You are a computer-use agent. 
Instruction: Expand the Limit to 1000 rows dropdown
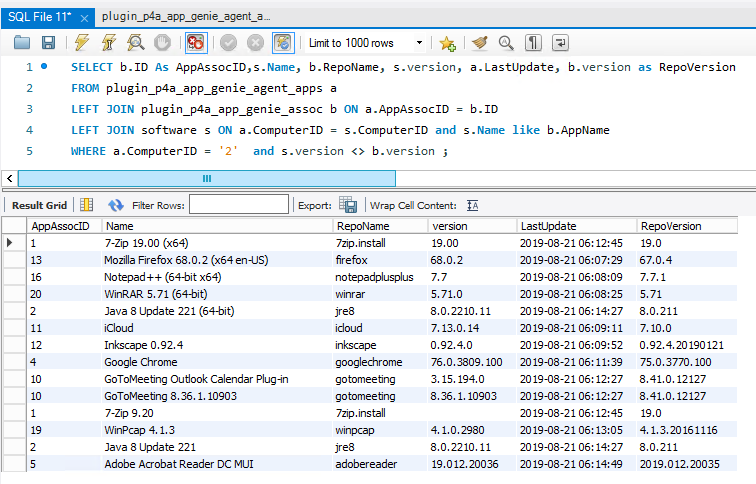(419, 43)
